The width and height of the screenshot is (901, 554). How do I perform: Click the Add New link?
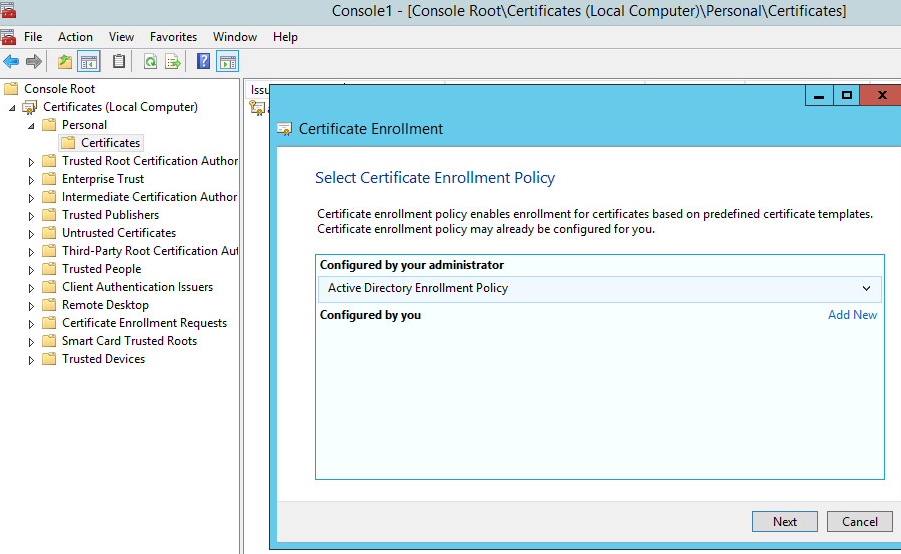point(852,315)
